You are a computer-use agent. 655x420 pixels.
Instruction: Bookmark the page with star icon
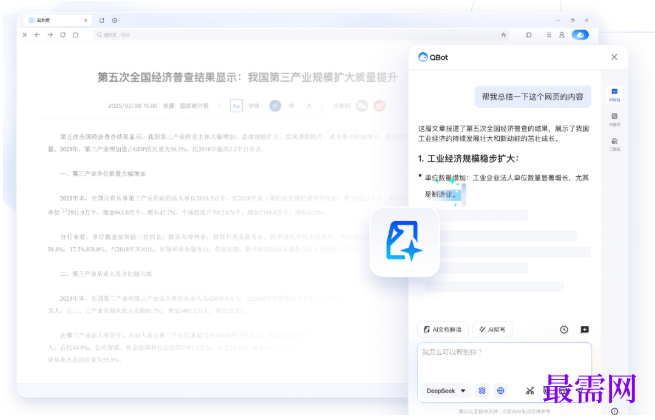point(503,35)
